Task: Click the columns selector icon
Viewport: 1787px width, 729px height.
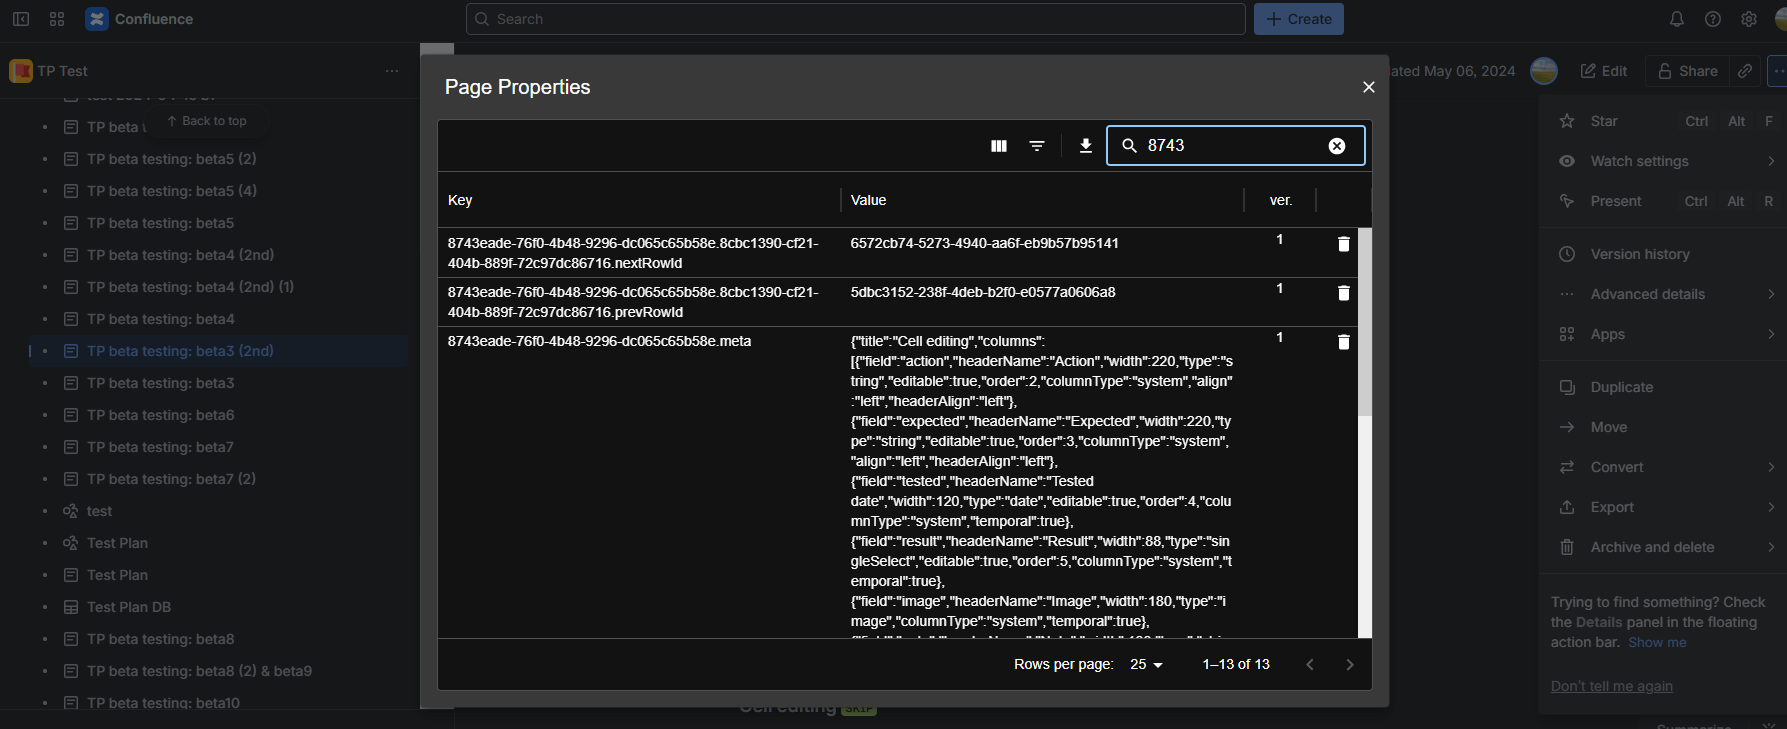Action: (998, 146)
